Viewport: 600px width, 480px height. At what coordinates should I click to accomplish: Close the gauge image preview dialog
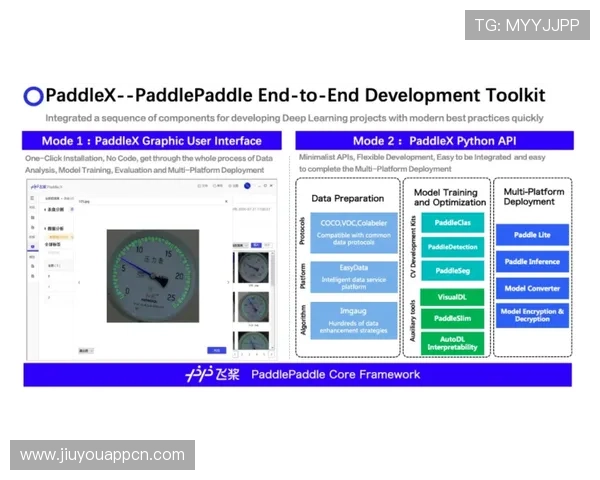click(x=227, y=201)
